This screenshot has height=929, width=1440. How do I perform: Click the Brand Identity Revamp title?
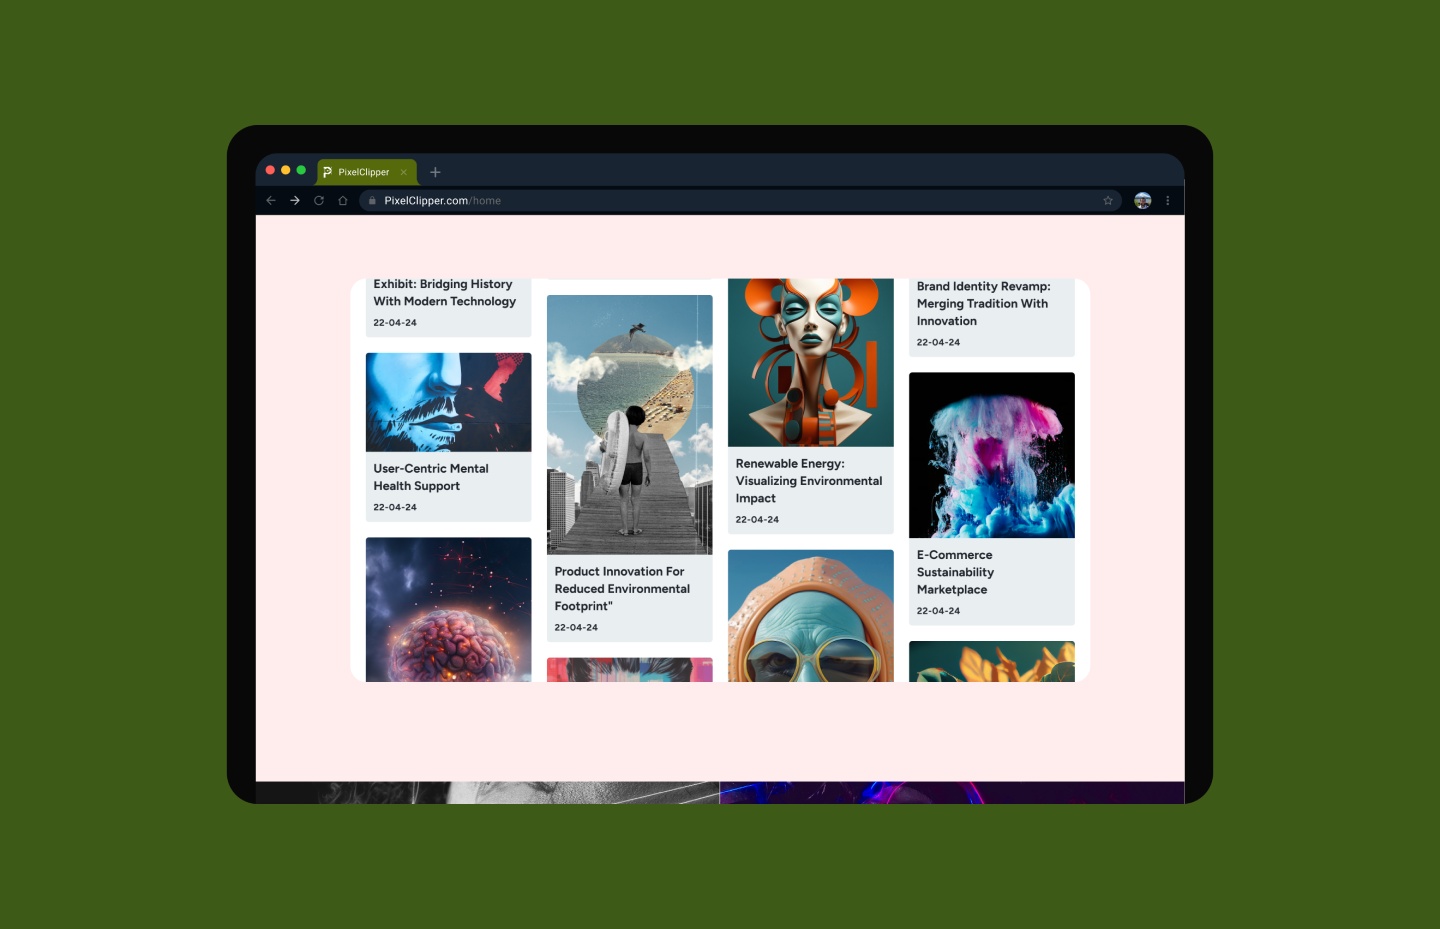pos(983,304)
